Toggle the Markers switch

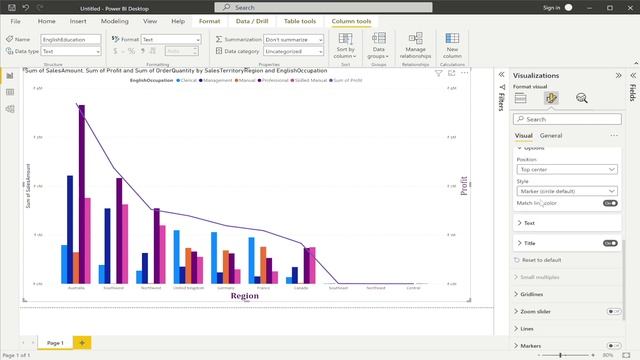click(x=614, y=346)
